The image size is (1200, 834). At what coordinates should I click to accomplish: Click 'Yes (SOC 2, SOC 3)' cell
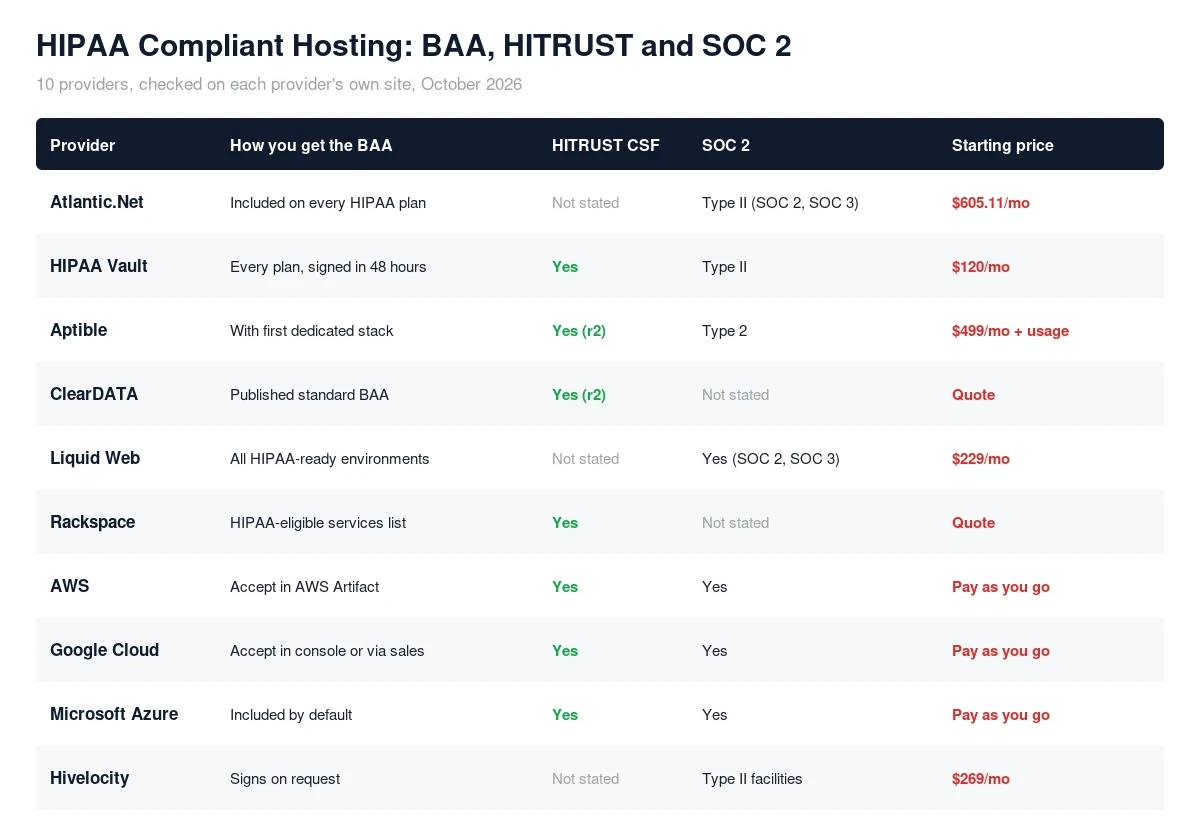771,459
